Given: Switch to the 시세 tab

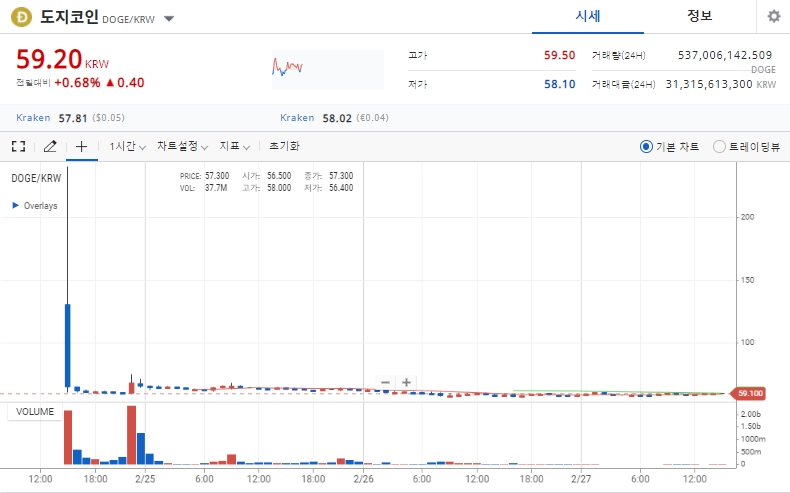Looking at the screenshot, I should [x=588, y=16].
